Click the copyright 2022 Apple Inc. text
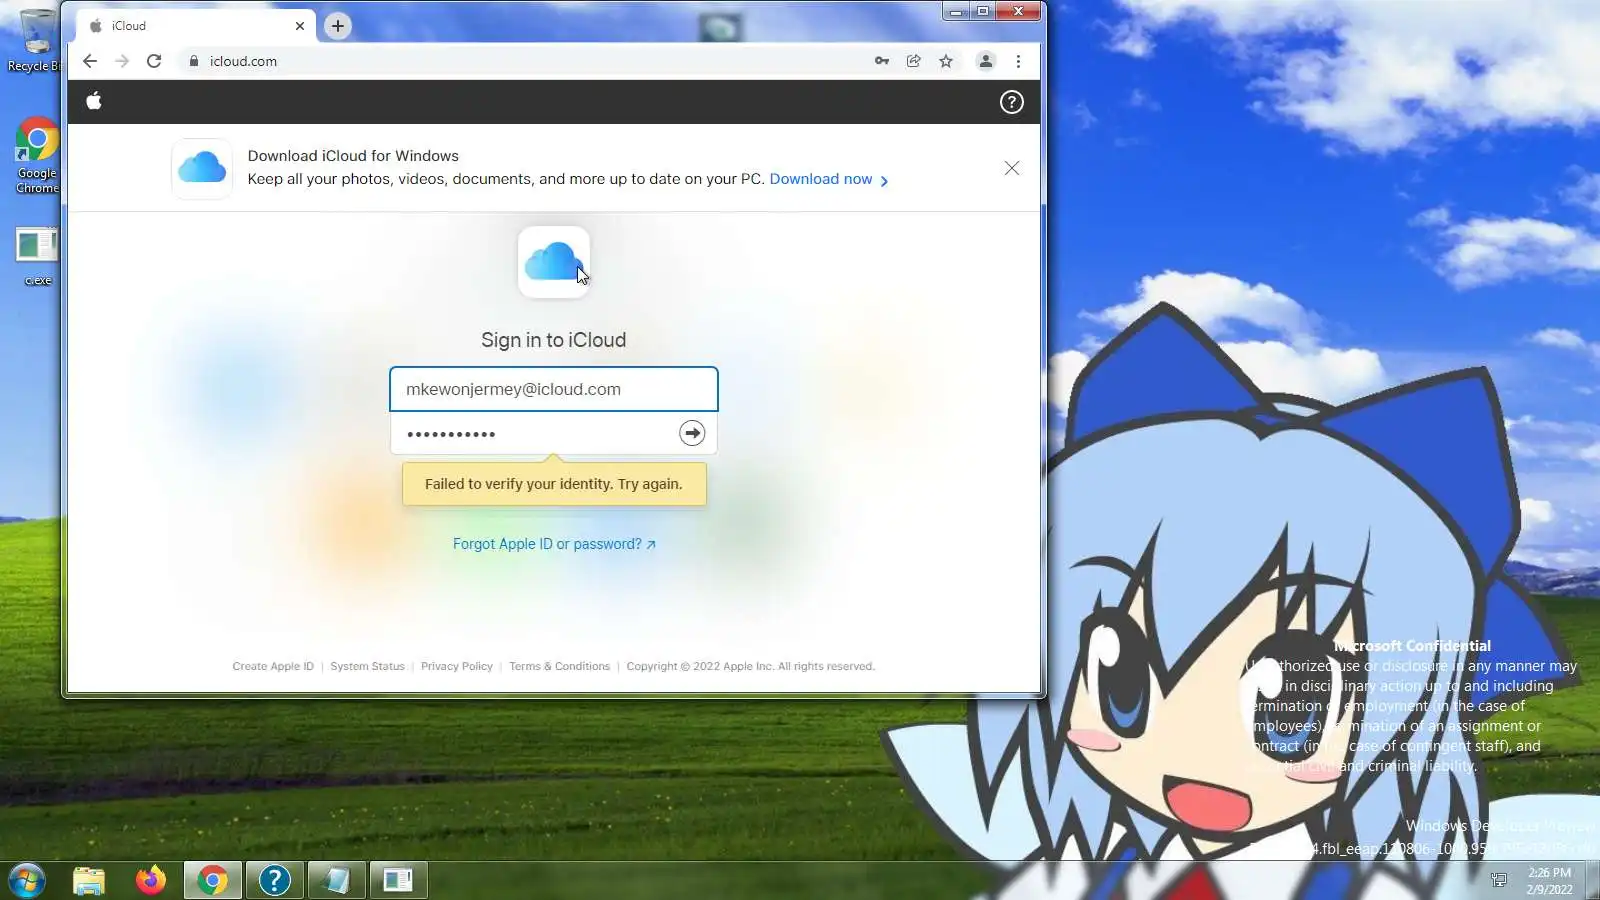1600x900 pixels. 750,666
